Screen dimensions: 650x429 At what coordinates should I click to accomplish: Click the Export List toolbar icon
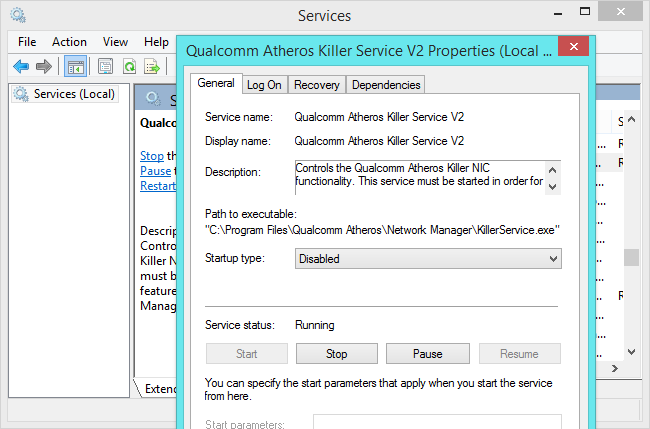(x=152, y=66)
